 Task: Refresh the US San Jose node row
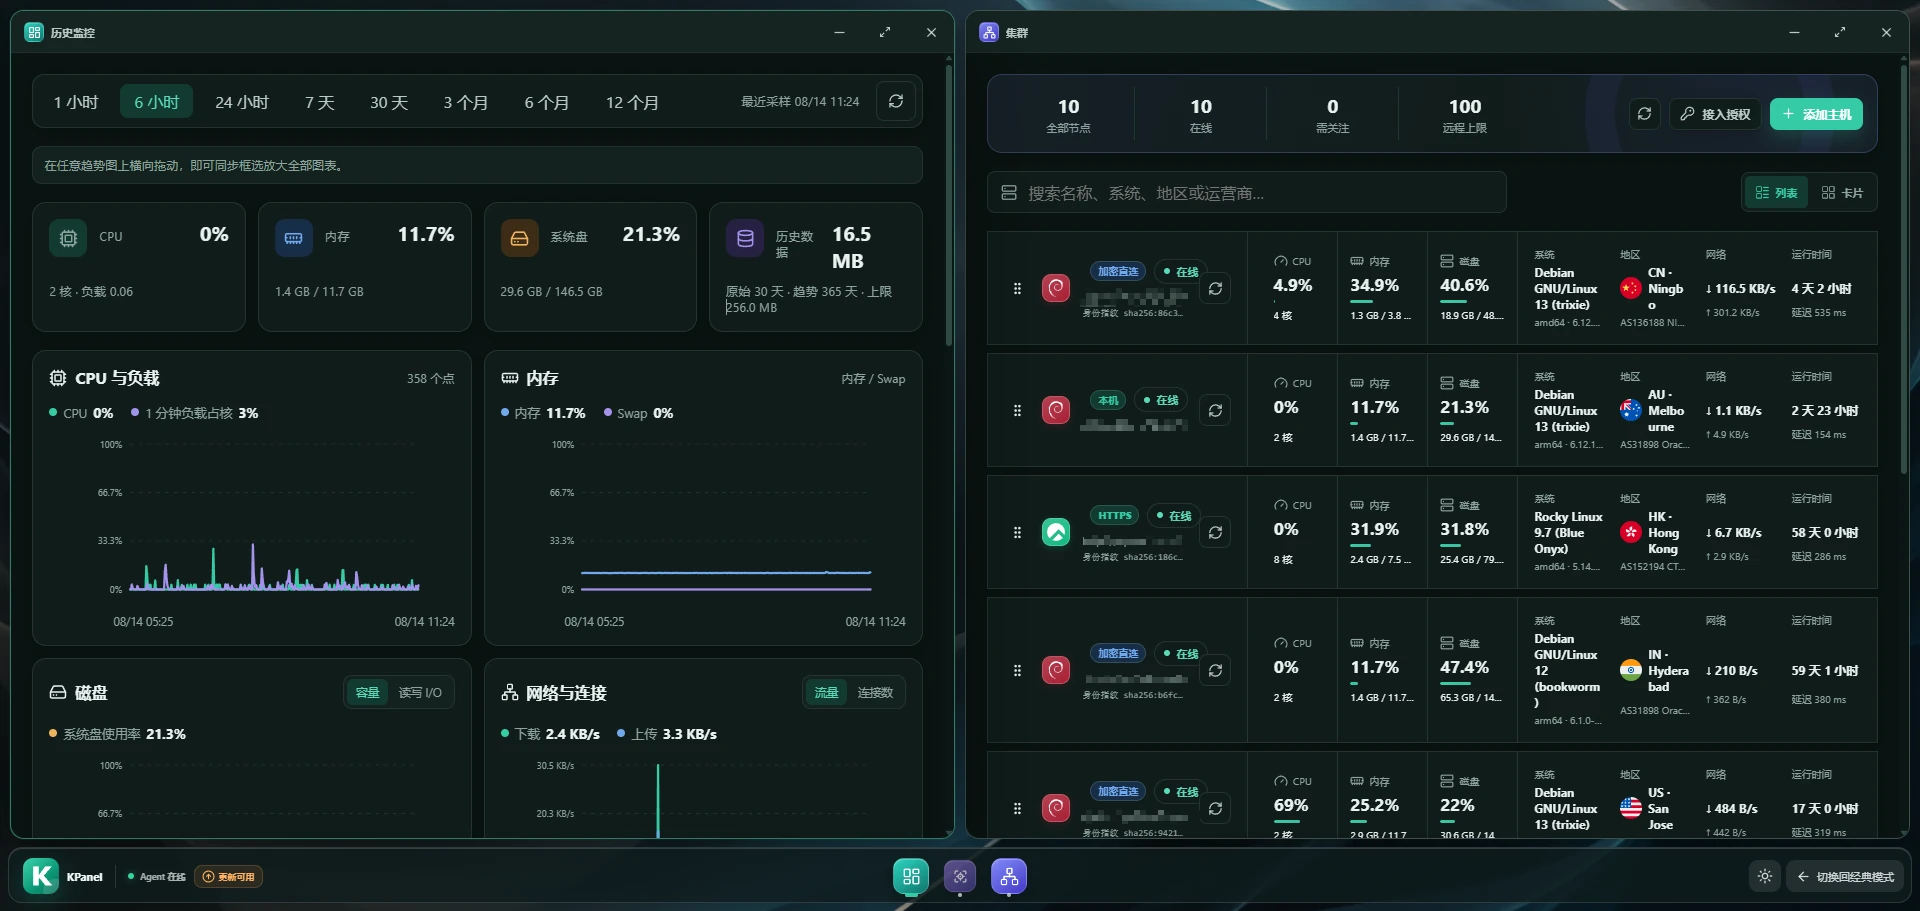[x=1215, y=809]
